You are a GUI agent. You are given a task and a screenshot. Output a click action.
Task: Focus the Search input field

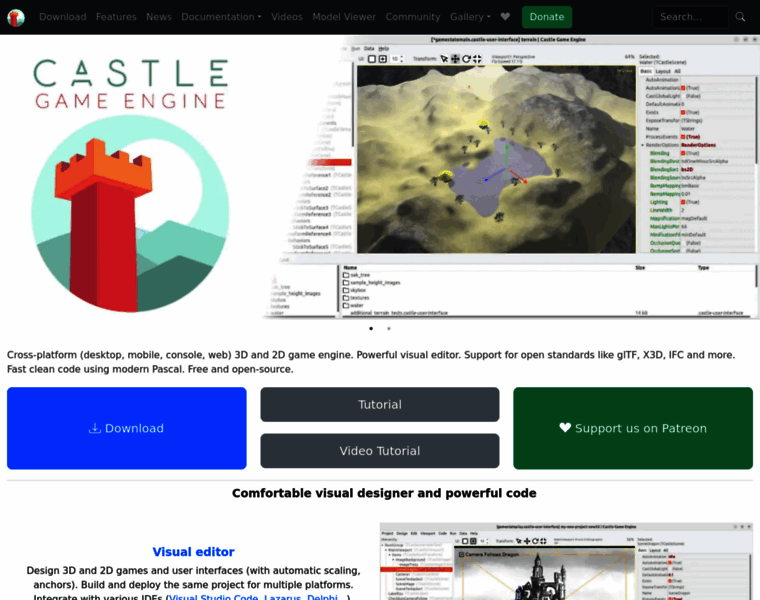pos(690,17)
